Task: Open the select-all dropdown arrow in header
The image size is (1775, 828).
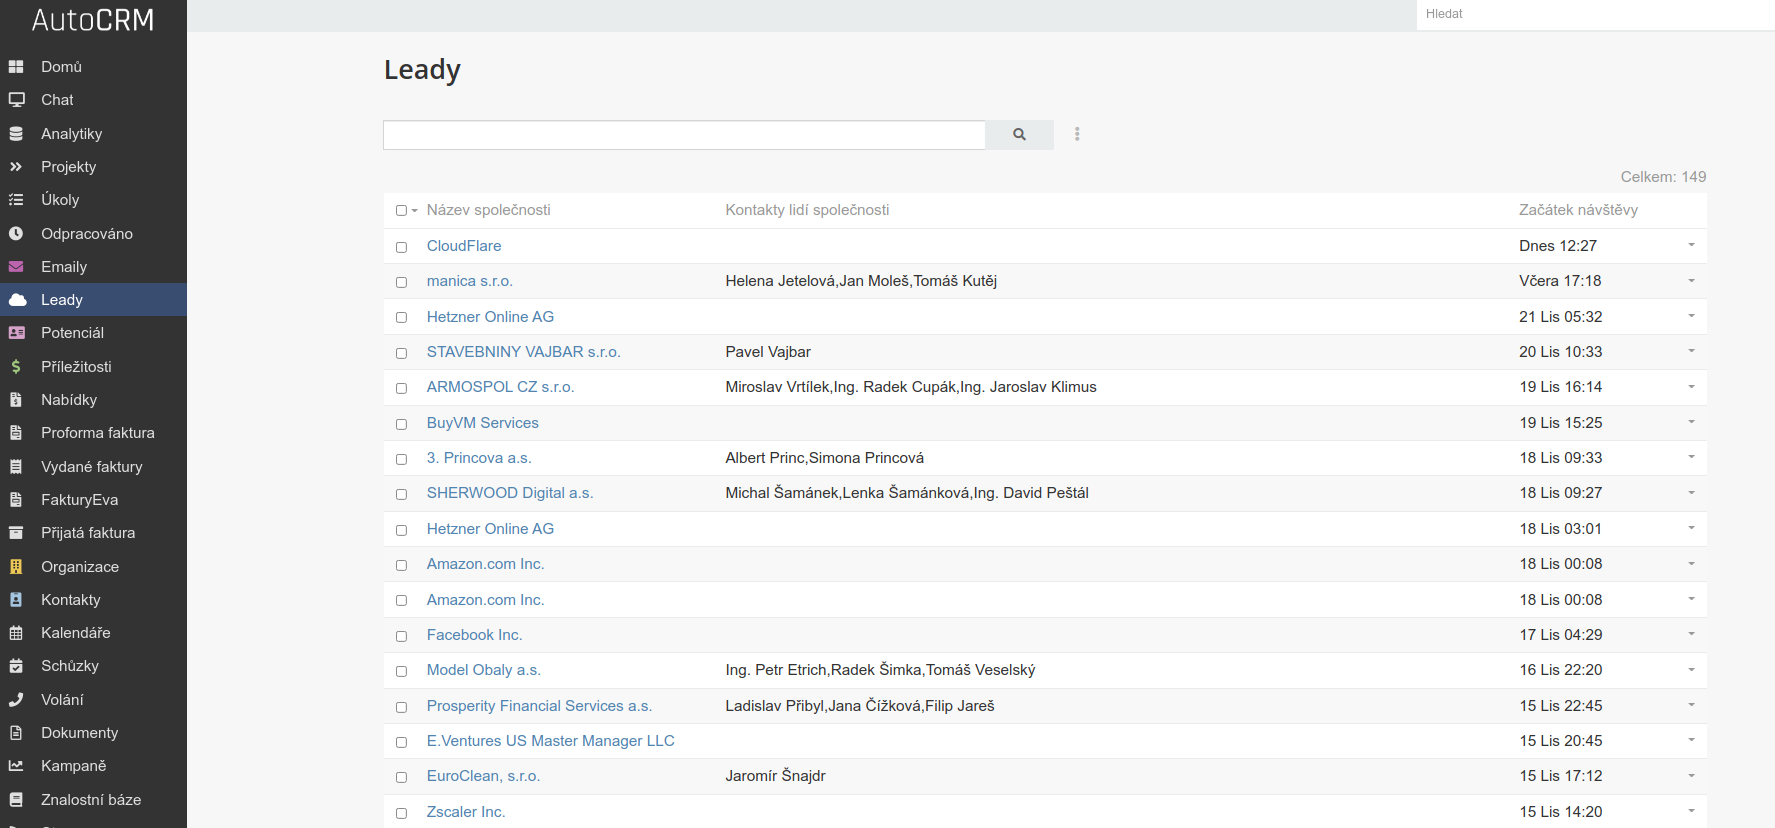Action: coord(414,211)
